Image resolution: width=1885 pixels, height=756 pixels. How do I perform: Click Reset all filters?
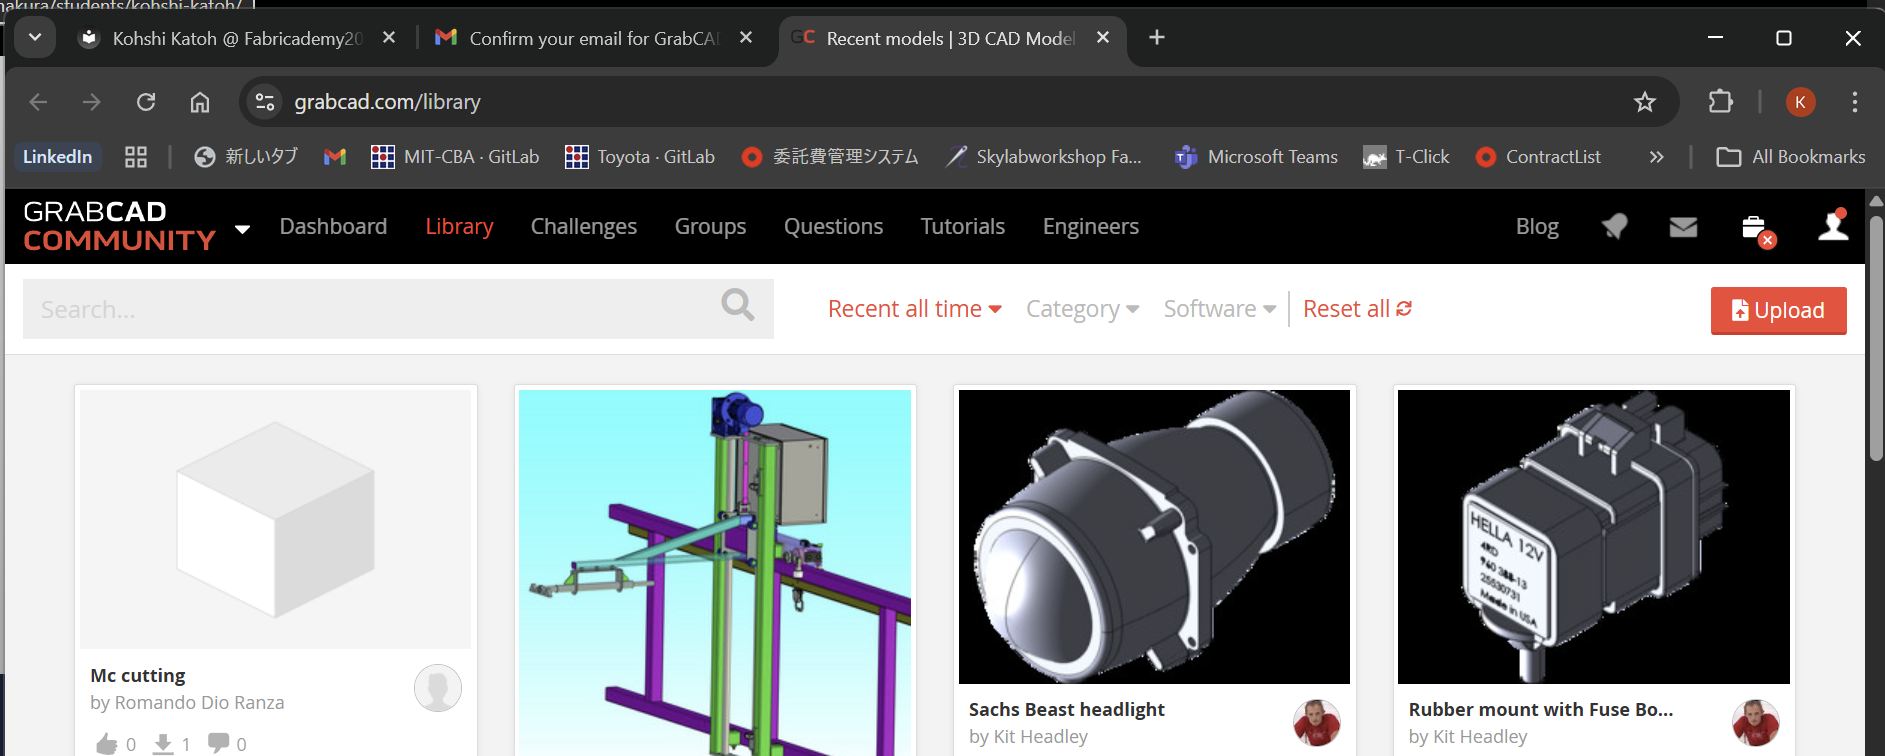(1357, 309)
